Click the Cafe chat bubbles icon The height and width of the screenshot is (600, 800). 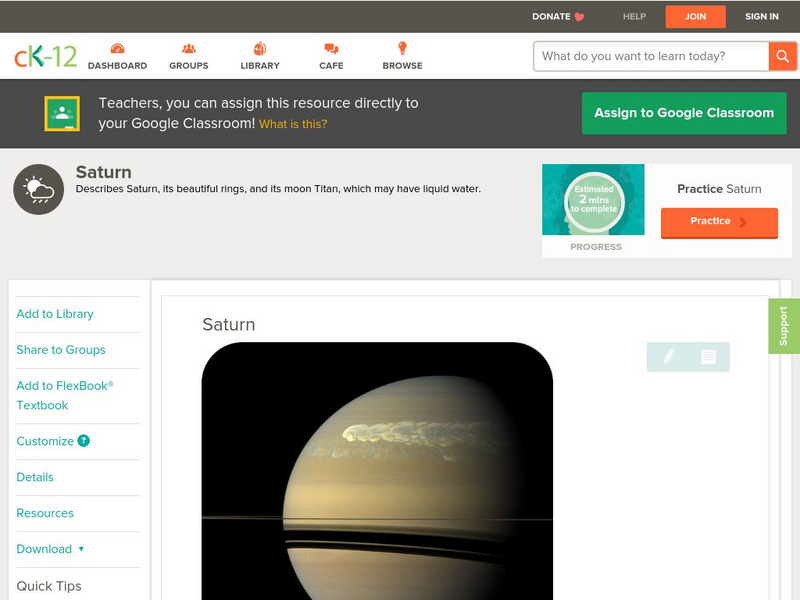pyautogui.click(x=331, y=48)
